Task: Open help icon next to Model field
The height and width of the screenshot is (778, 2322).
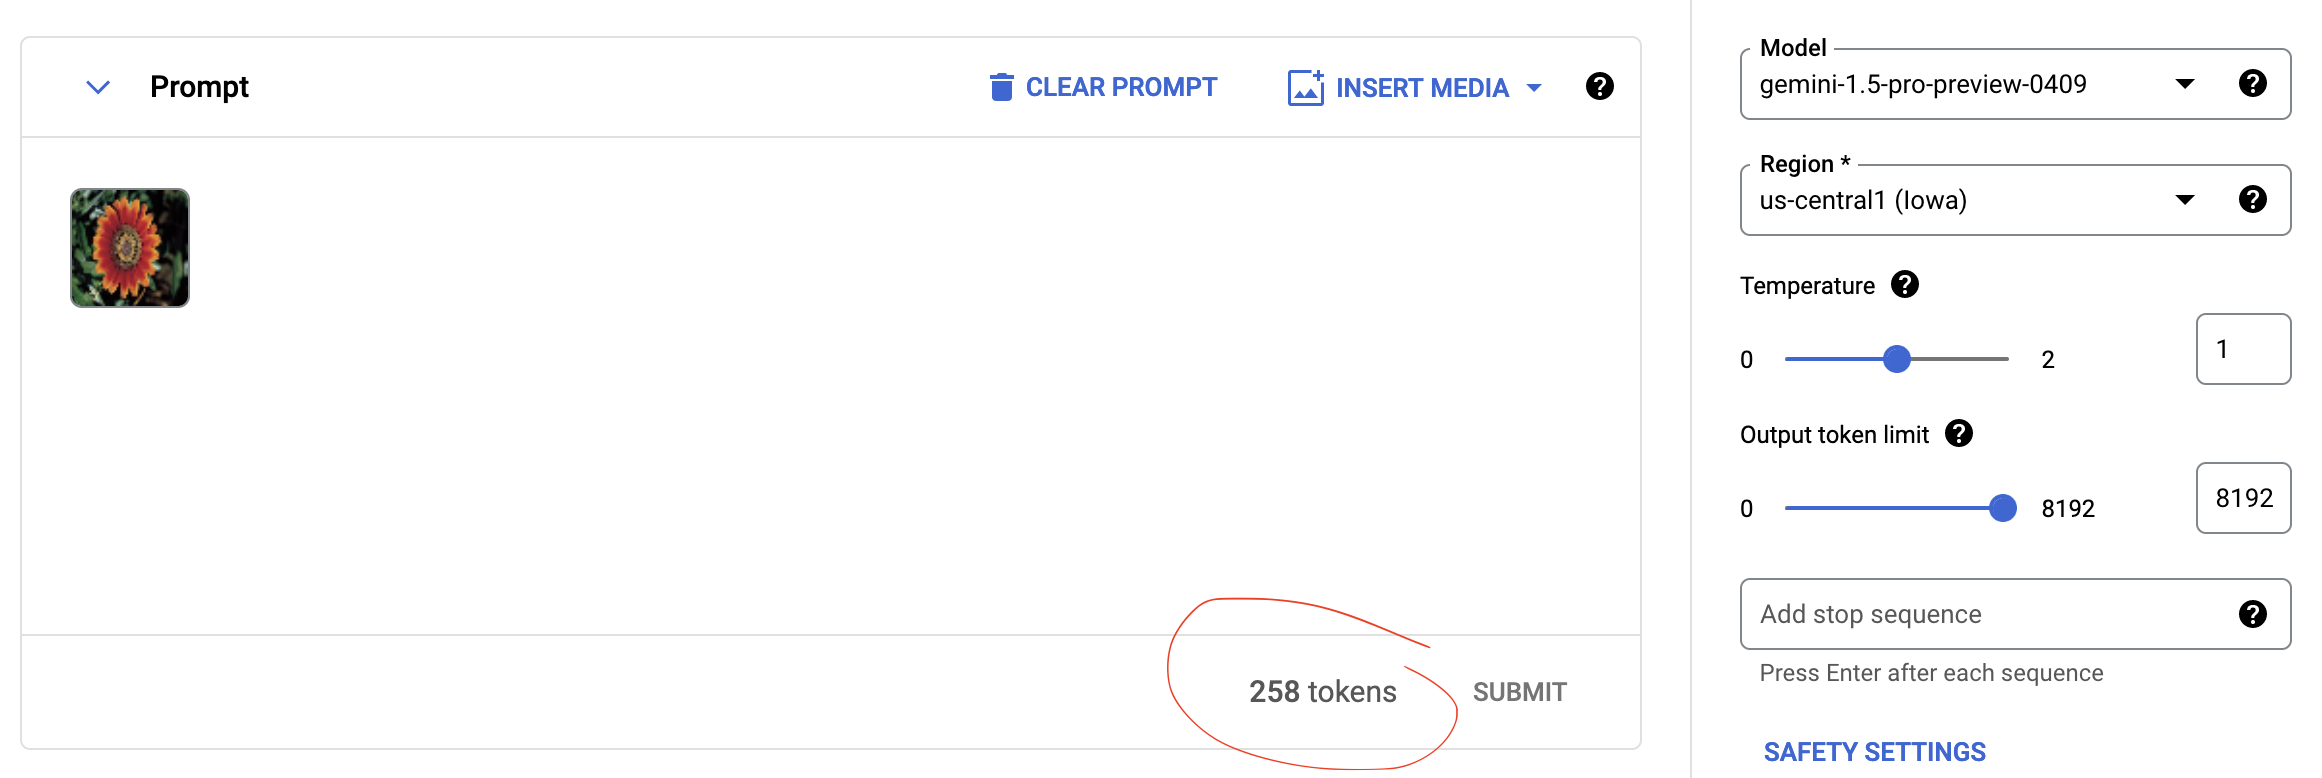Action: point(2252,84)
